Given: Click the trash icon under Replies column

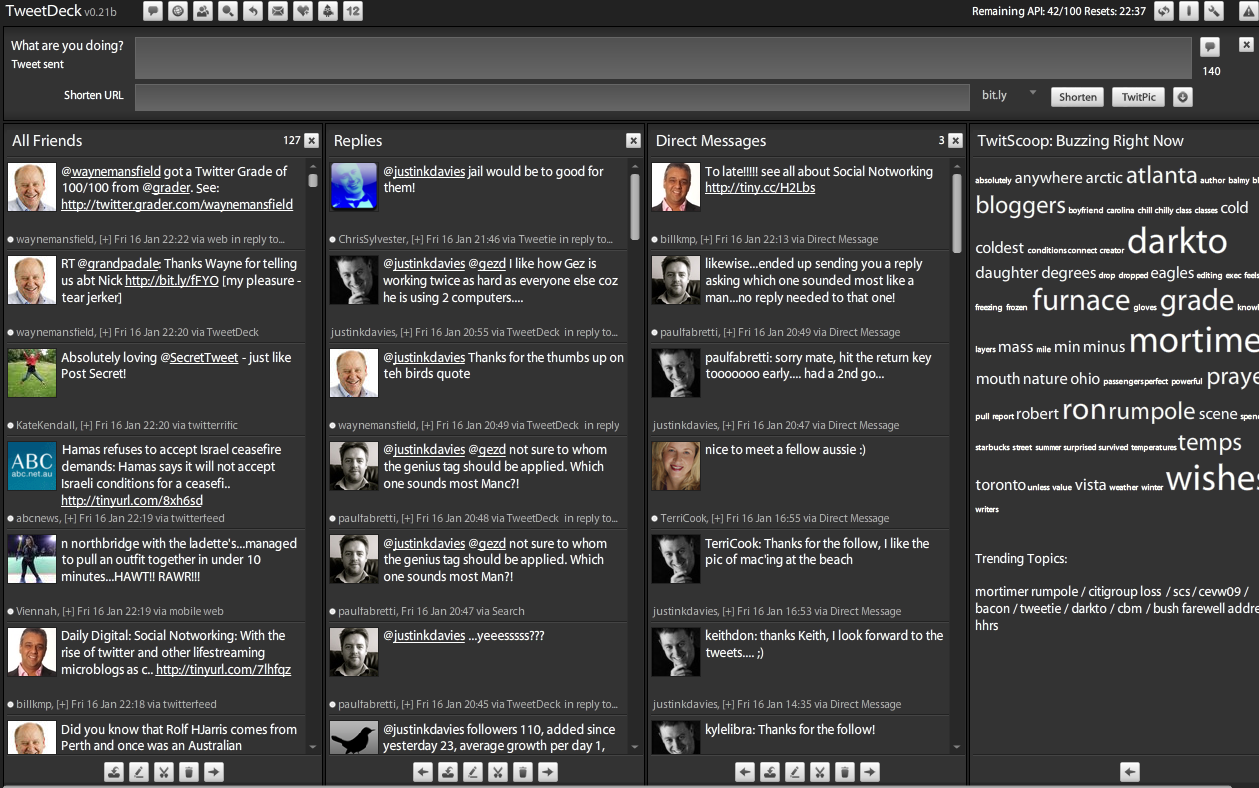Looking at the screenshot, I should coord(523,772).
